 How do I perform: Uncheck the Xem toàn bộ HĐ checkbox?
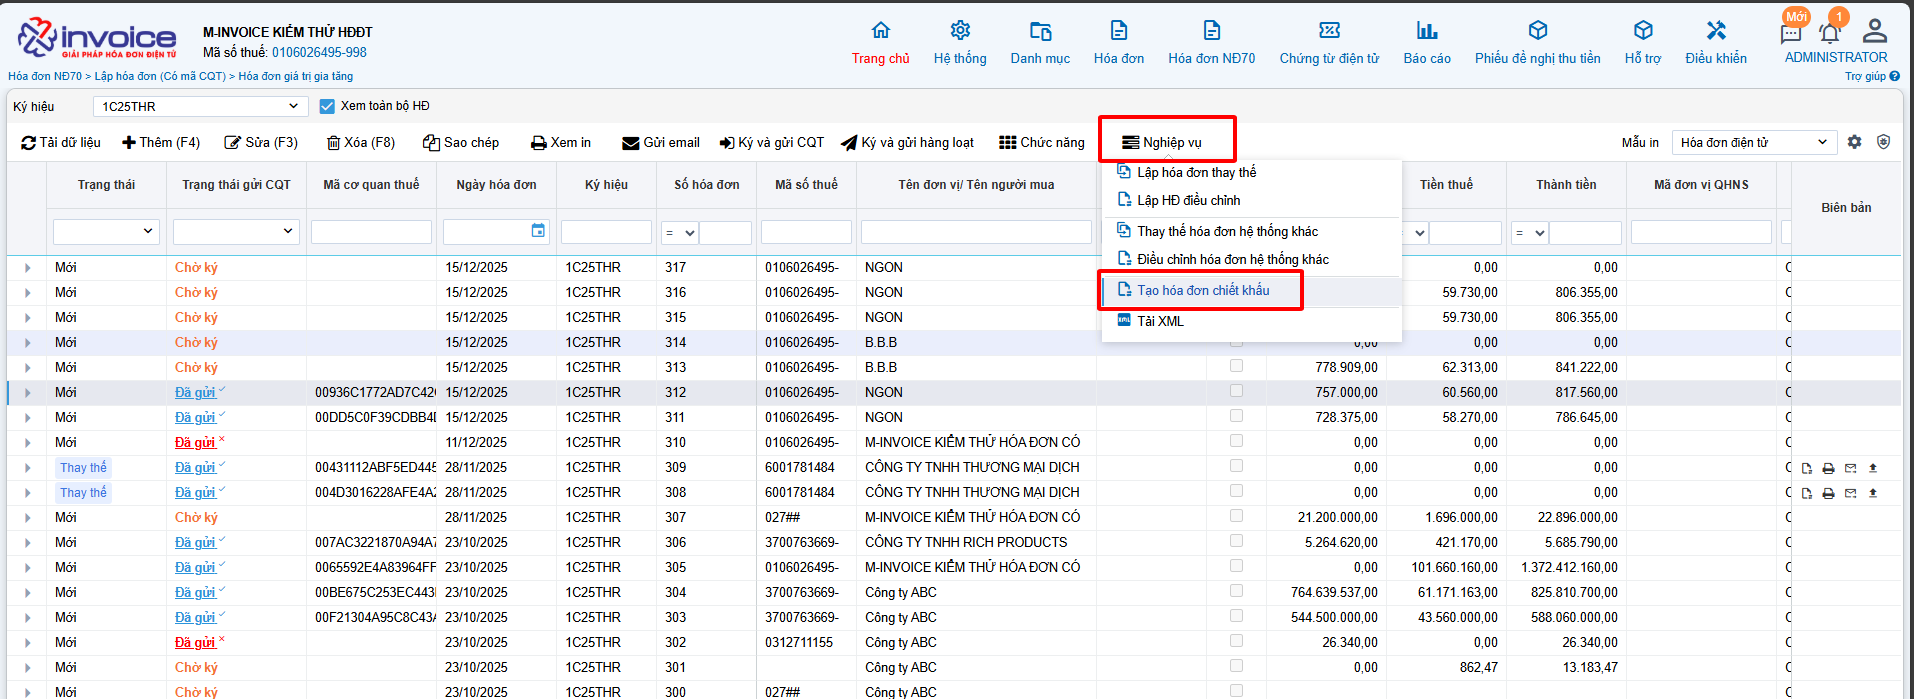(x=327, y=106)
